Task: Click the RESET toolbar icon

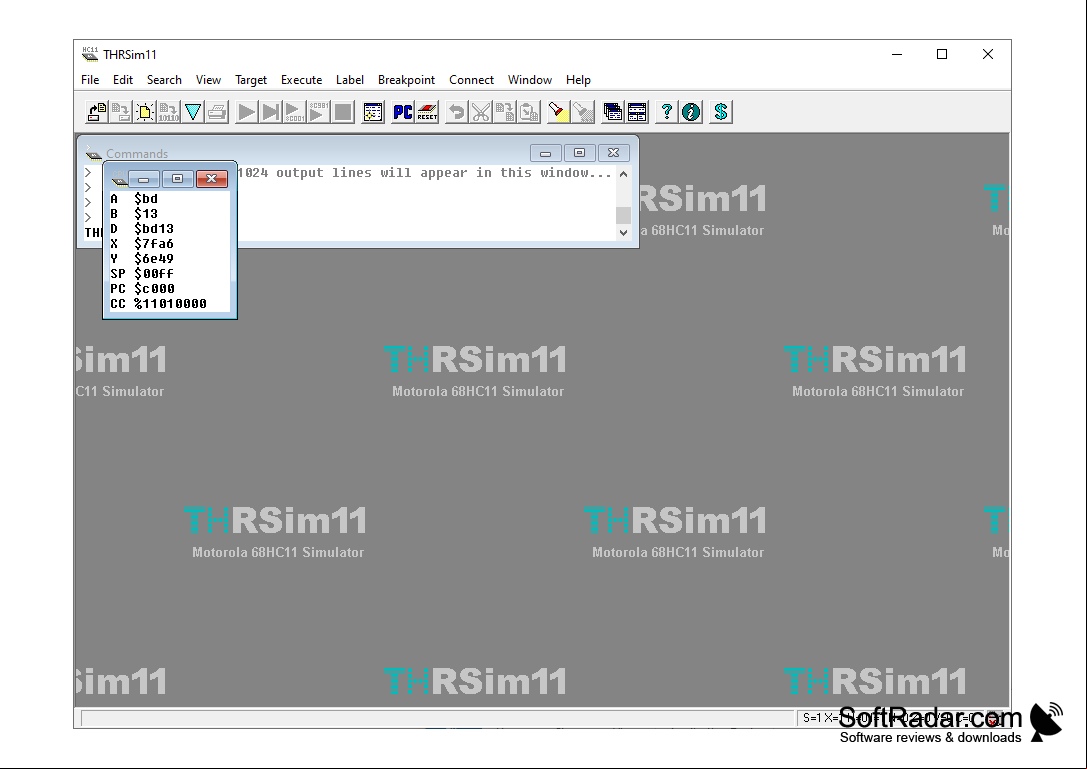Action: 427,112
